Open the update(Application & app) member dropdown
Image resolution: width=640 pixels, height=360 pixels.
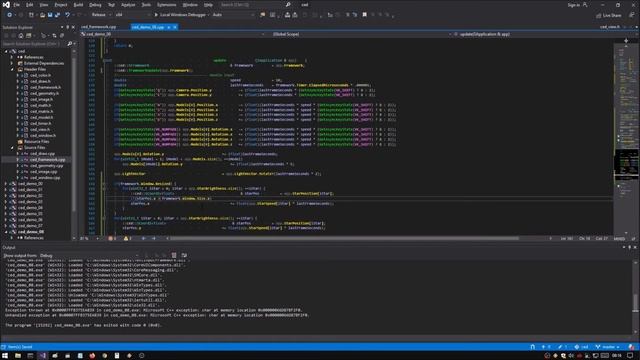coord(543,34)
